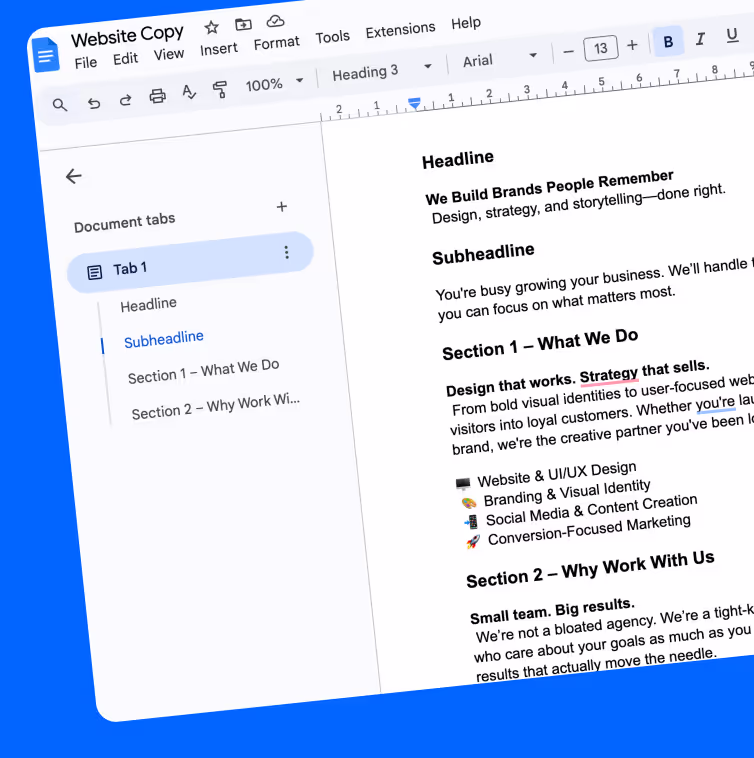754x758 pixels.
Task: Click misspelled word Strategy underlined red
Action: coord(609,375)
